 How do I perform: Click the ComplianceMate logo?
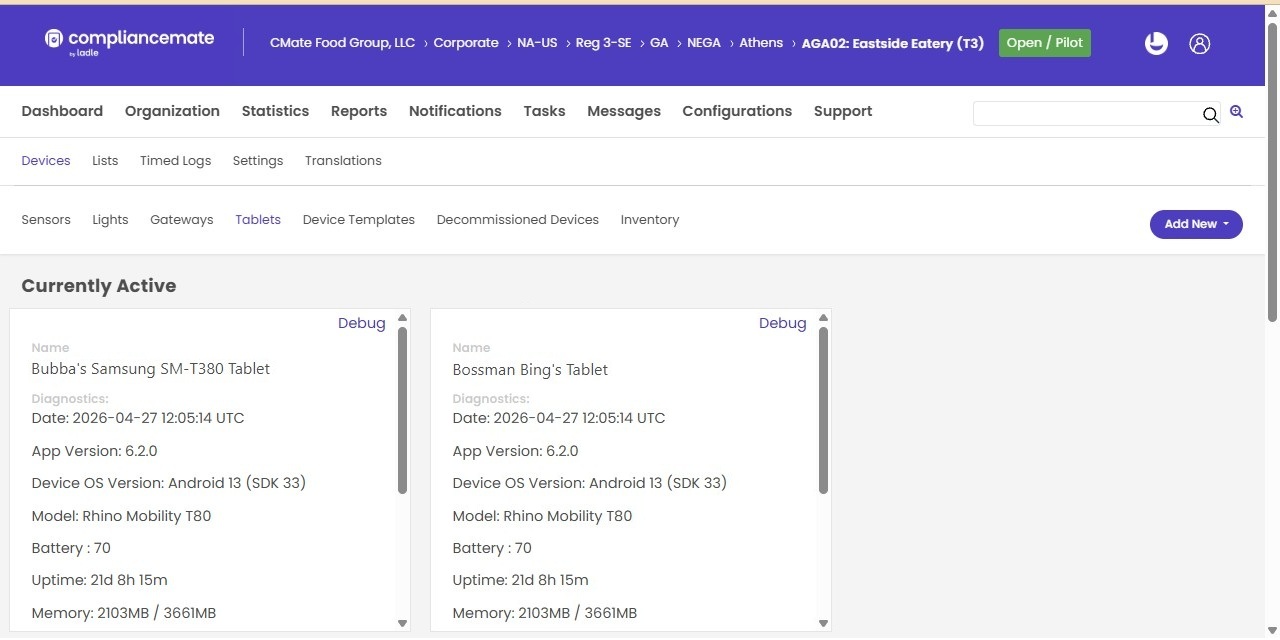pyautogui.click(x=129, y=42)
